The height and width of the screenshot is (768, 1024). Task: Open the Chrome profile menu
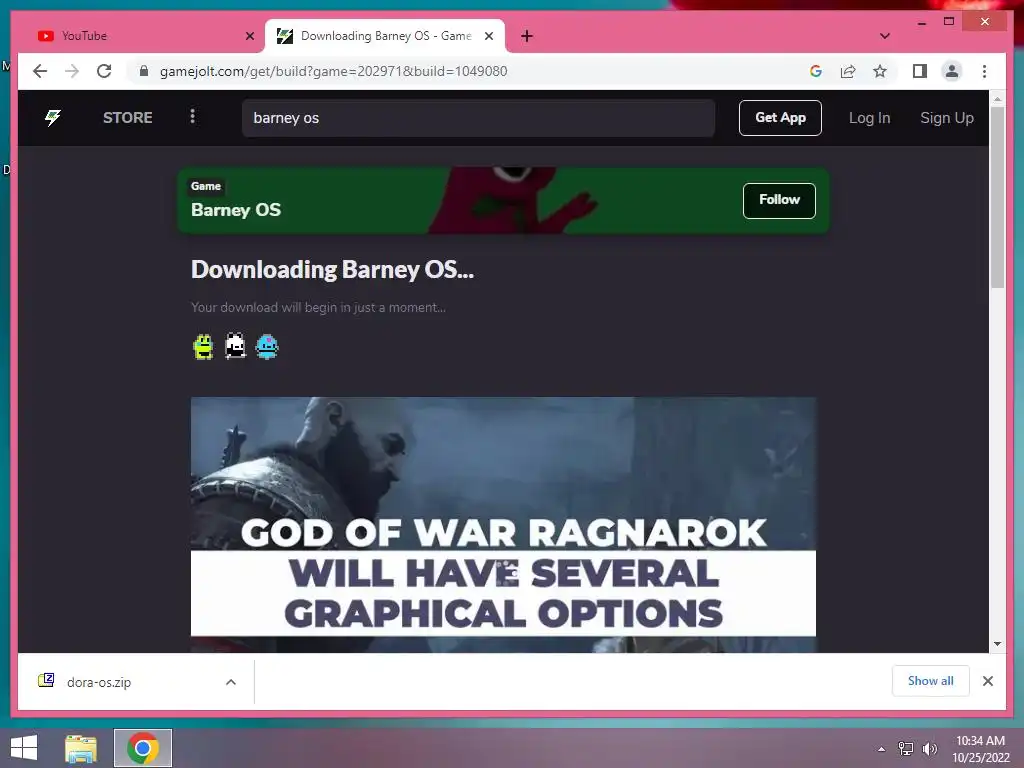952,71
